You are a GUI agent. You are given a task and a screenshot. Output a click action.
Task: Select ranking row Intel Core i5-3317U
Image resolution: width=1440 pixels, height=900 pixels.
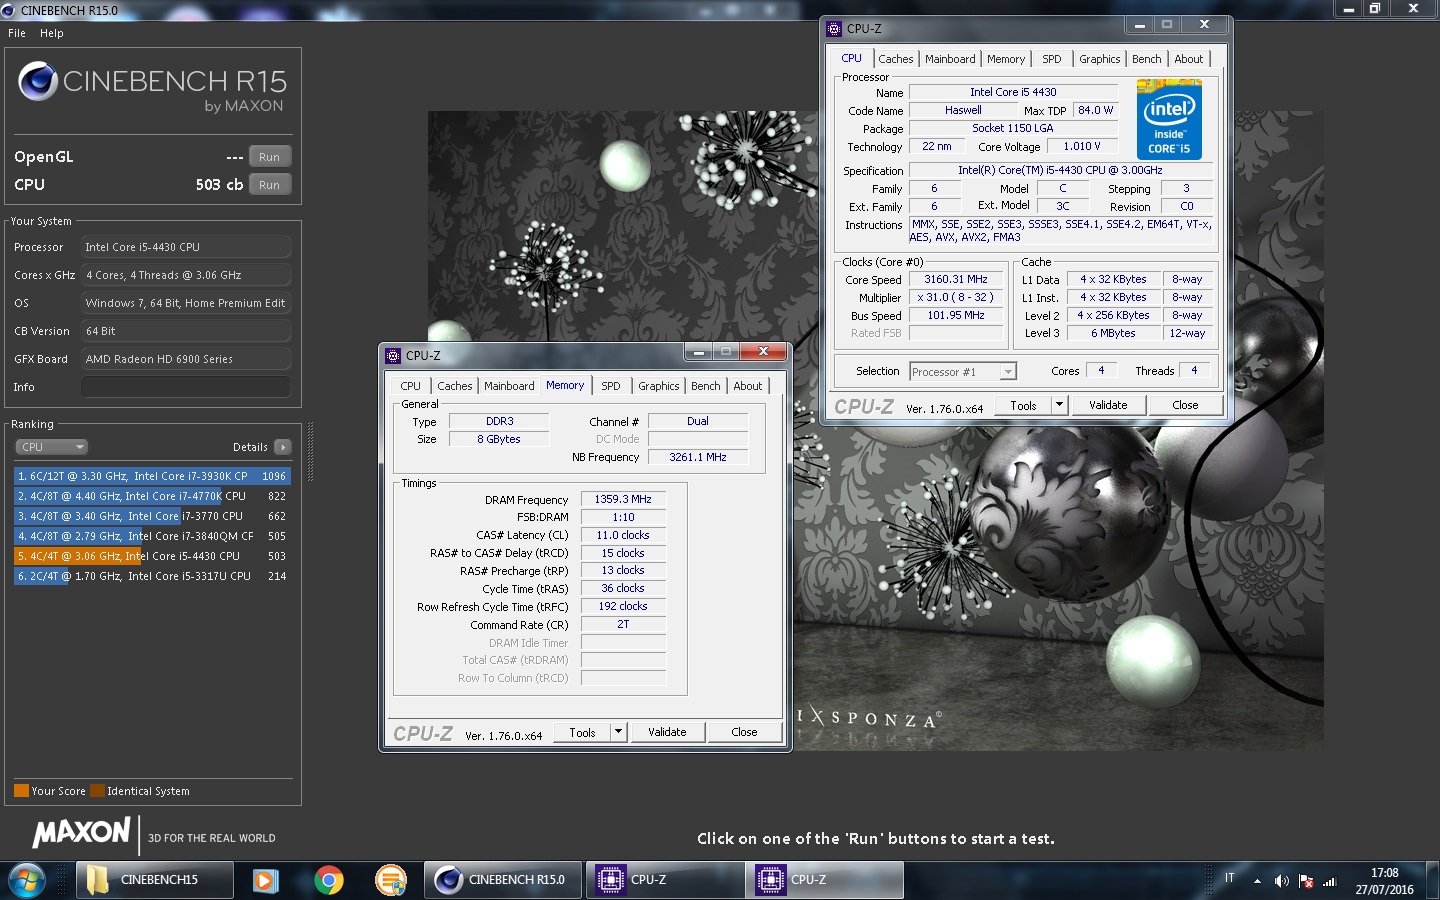[152, 576]
